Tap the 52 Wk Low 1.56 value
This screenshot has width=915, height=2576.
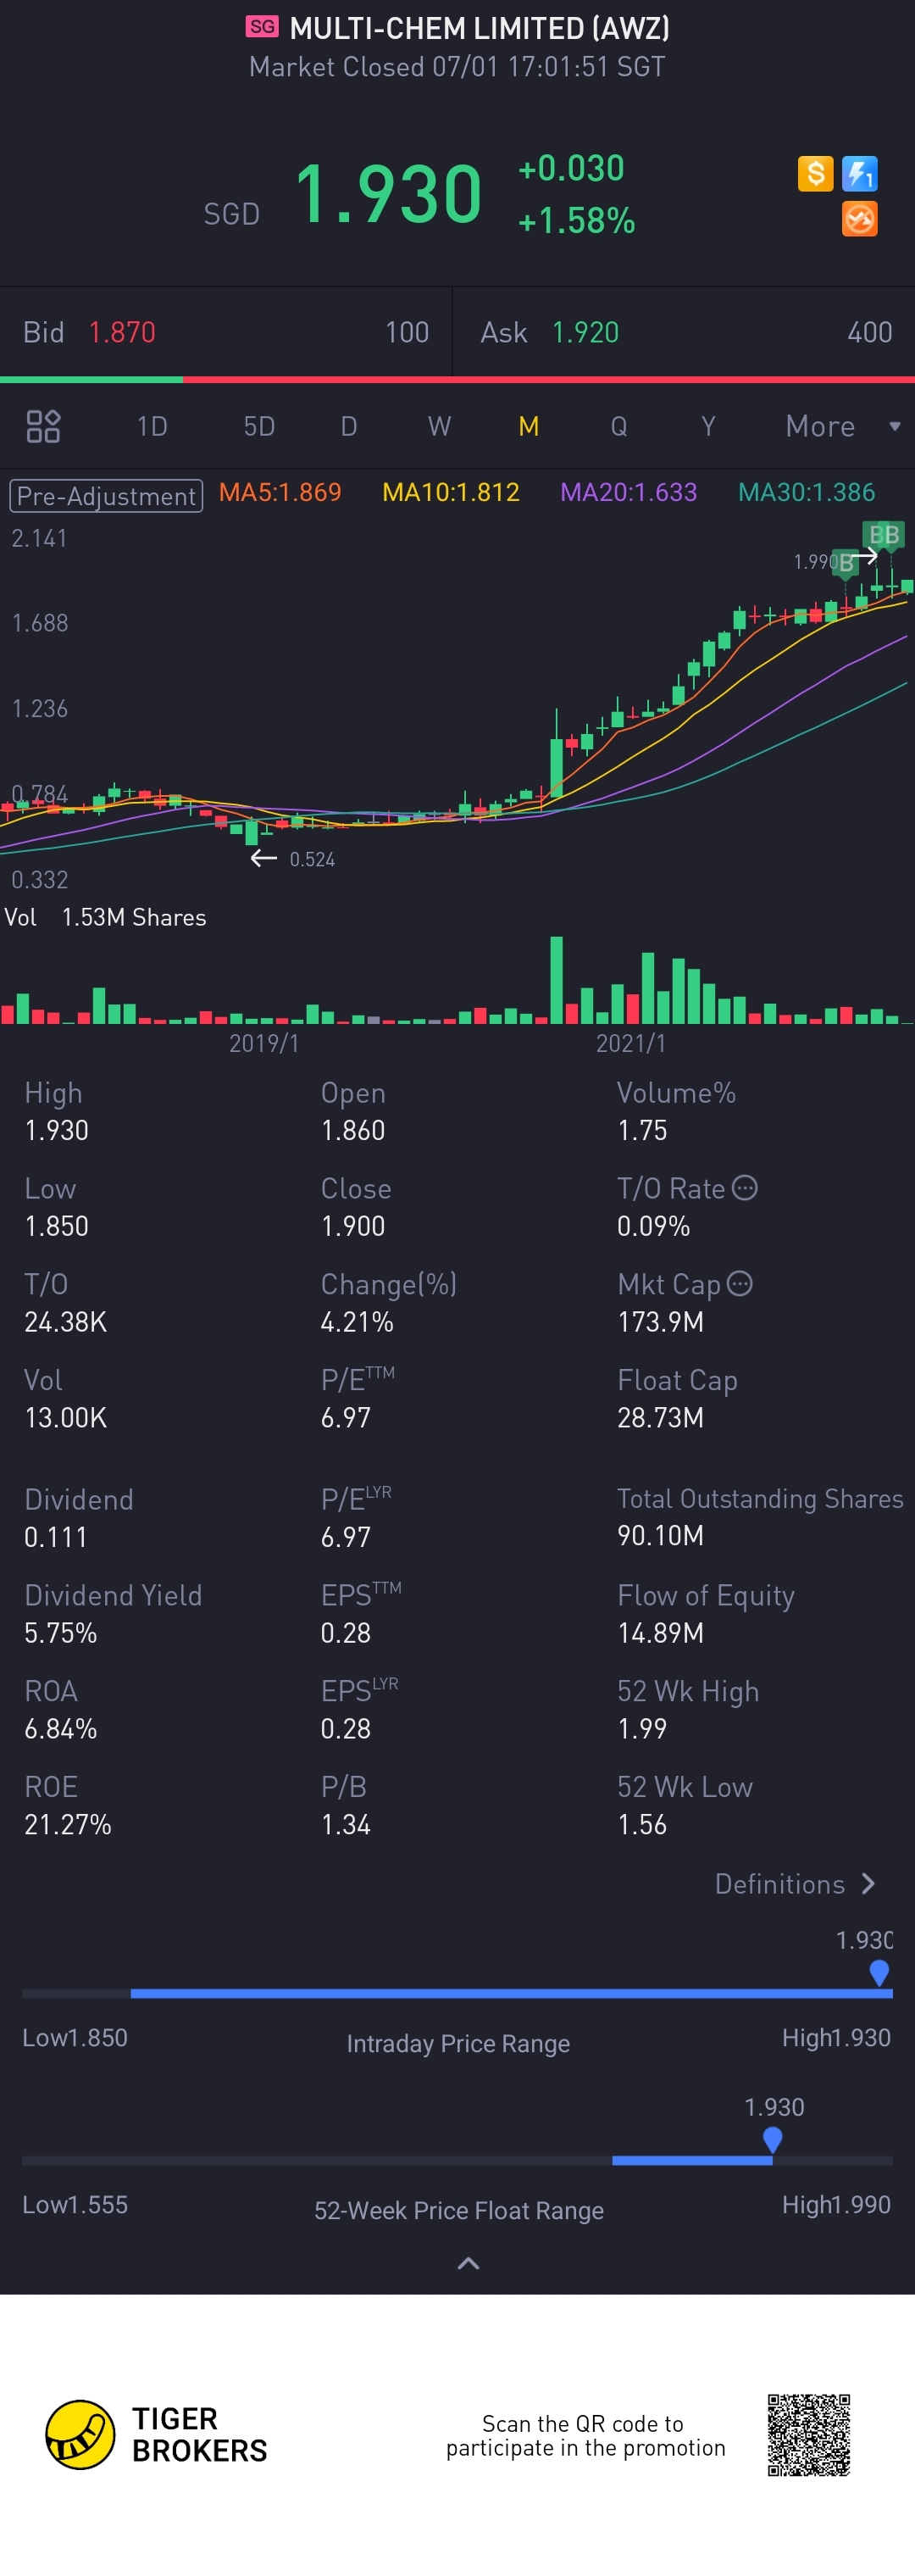642,1824
